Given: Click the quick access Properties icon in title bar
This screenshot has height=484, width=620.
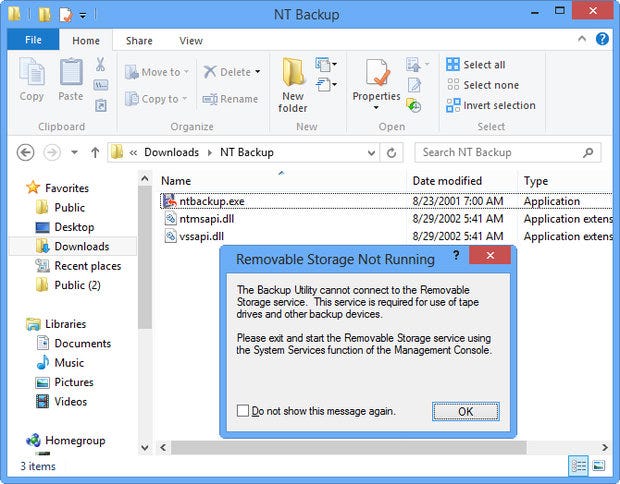Looking at the screenshot, I should coord(66,15).
